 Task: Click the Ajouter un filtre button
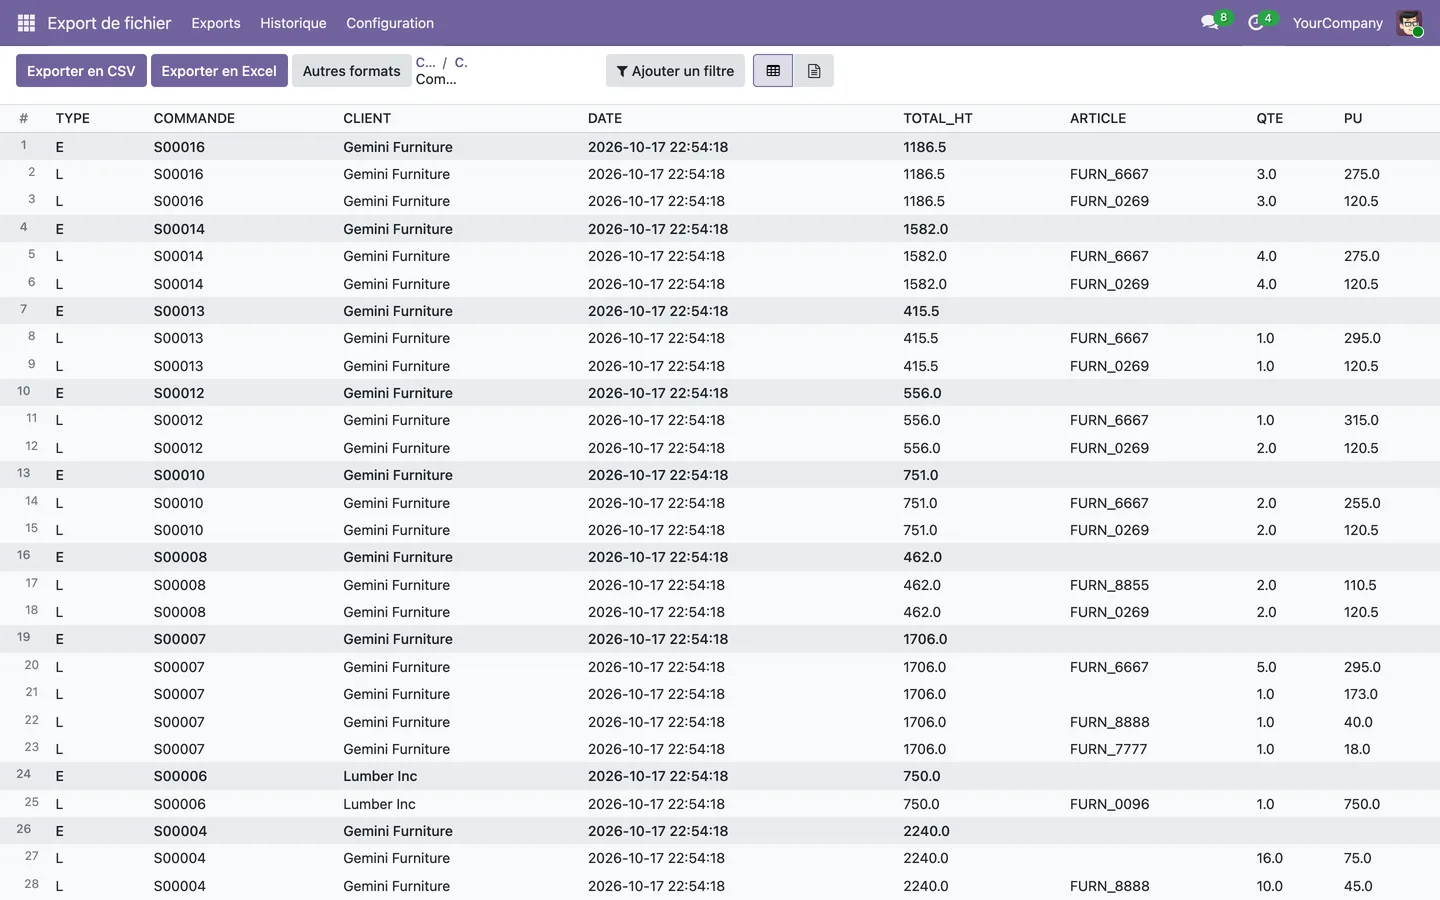tap(675, 71)
